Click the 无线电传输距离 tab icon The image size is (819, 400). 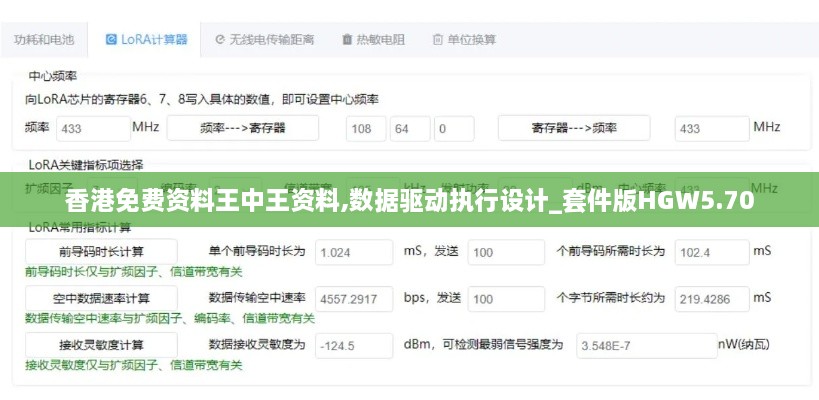point(220,40)
